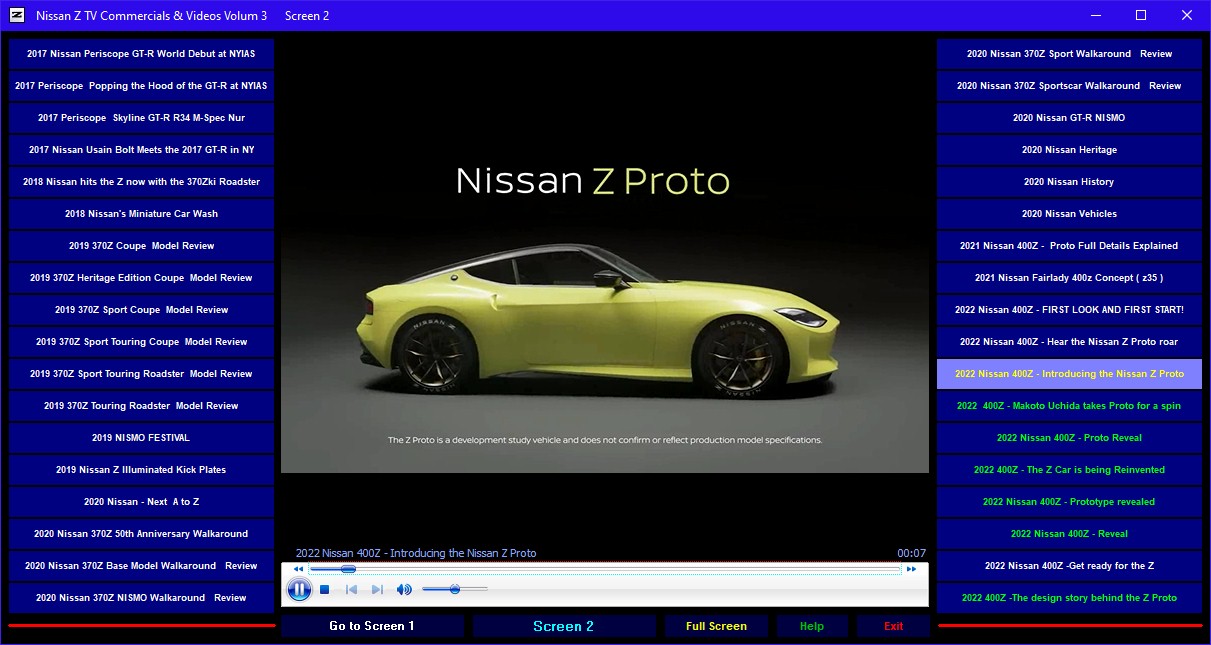
Task: Play 2020 Nissan Heritage video
Action: coord(1069,150)
